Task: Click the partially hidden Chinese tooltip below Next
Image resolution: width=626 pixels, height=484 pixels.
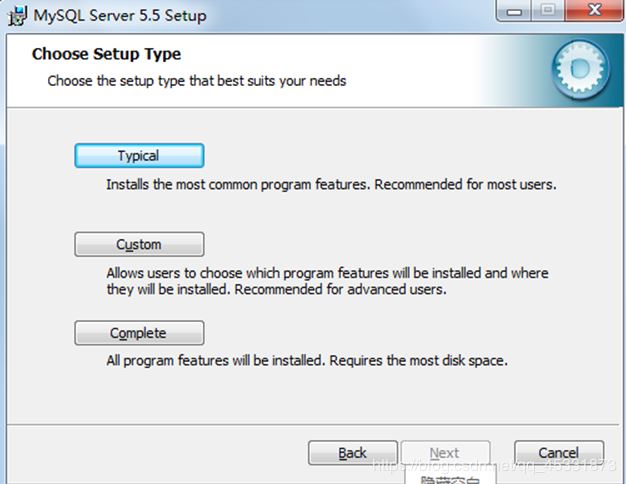Action: 444,479
